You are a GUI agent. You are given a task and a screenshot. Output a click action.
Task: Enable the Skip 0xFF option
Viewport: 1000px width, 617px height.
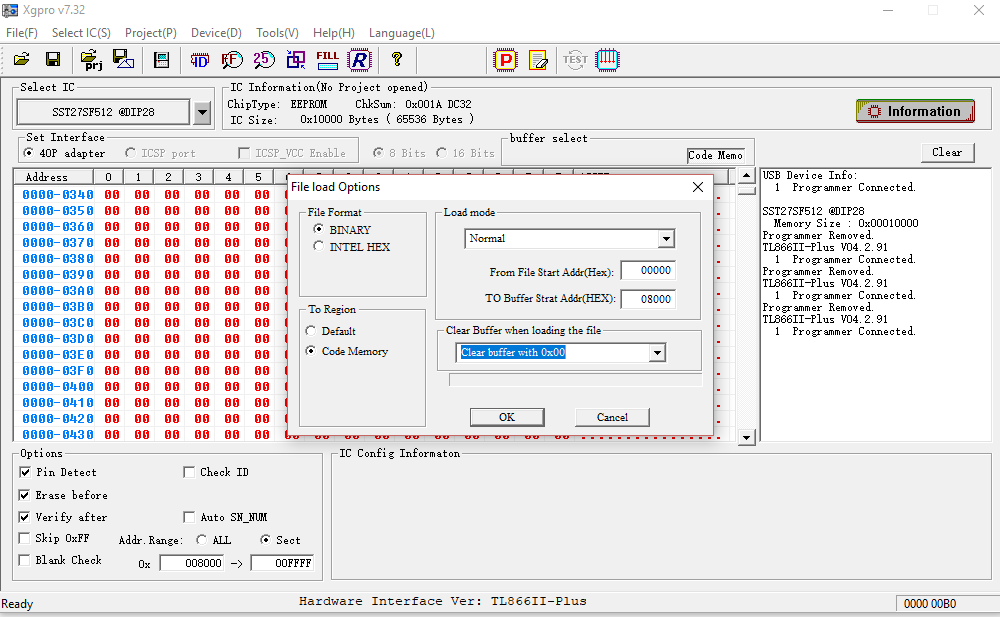coord(25,538)
